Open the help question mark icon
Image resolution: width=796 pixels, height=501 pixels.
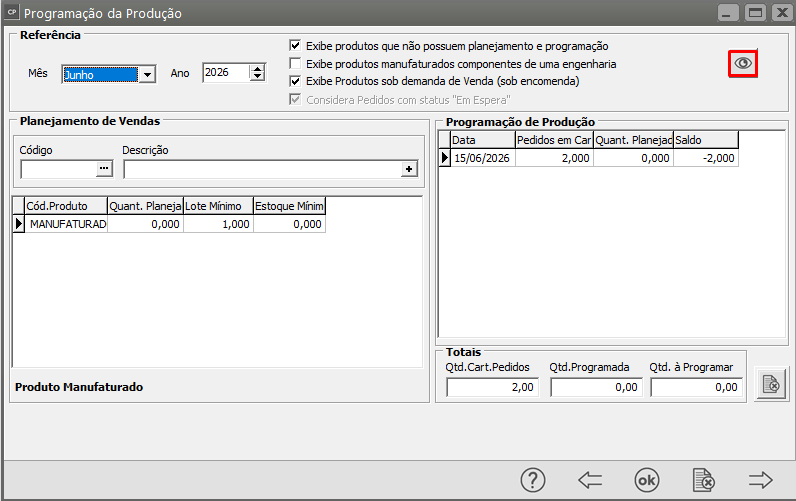pos(533,480)
